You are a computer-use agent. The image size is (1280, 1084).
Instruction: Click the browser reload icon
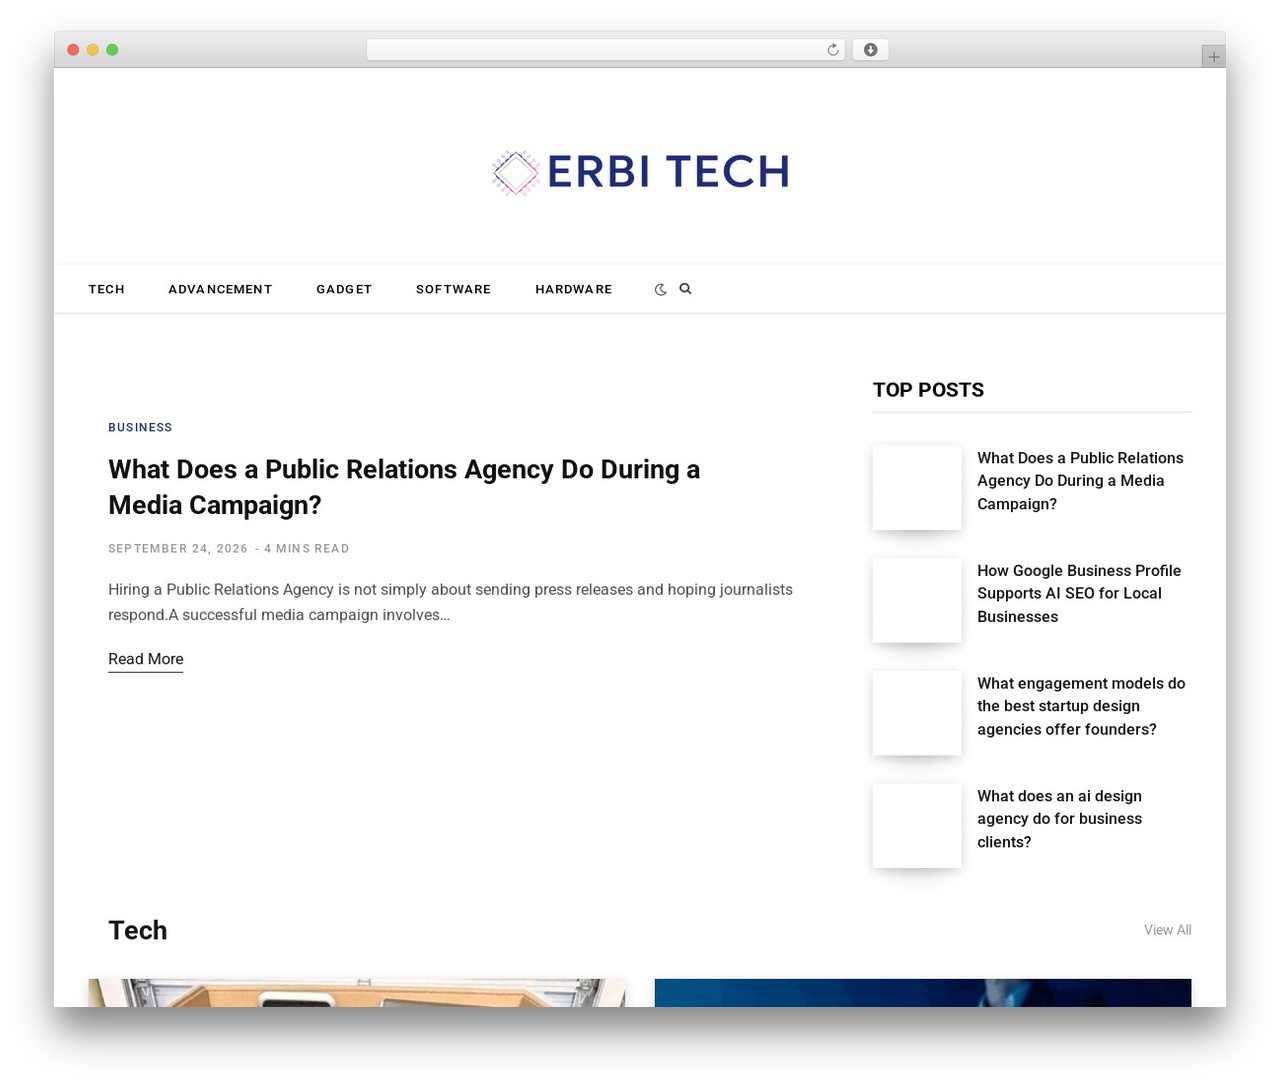click(x=833, y=50)
